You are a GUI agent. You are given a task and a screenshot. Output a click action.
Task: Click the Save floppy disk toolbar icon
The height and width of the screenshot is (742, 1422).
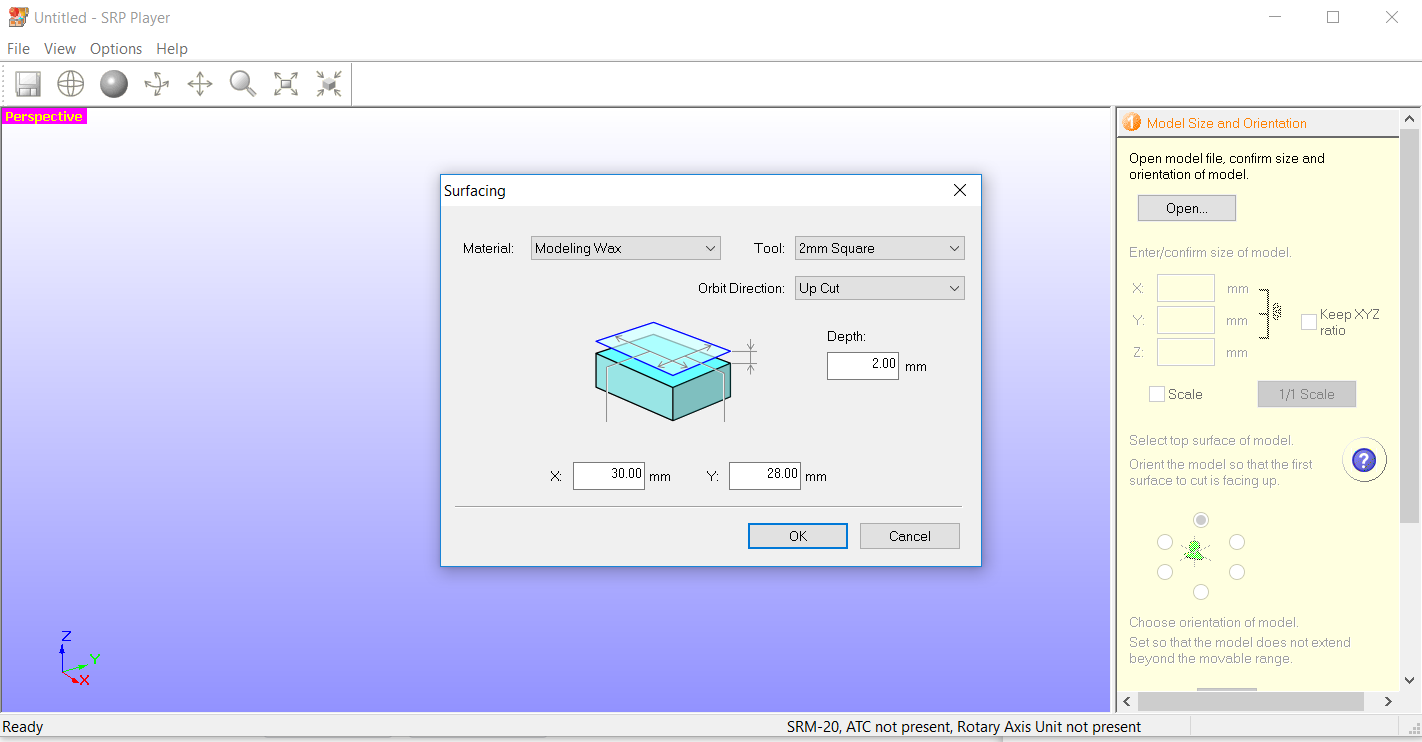28,84
